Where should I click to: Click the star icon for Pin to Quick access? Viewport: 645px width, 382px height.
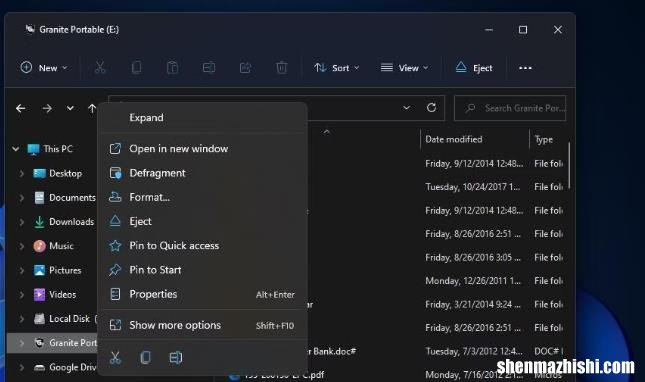click(x=115, y=245)
